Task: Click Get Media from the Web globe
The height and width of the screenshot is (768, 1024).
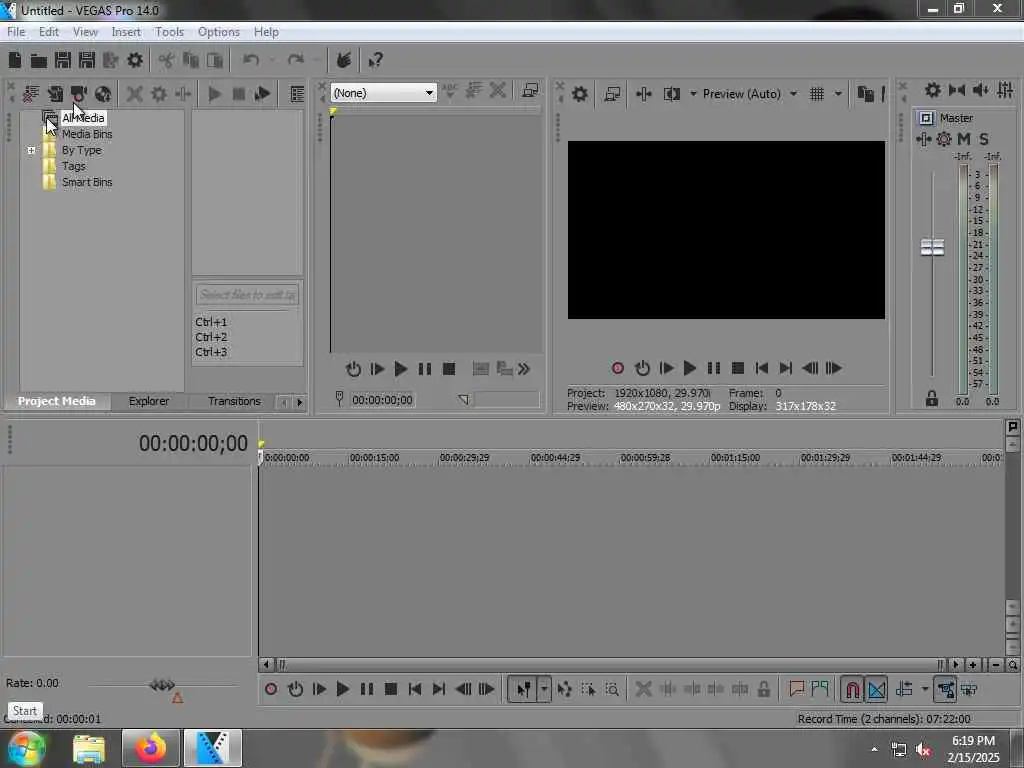Action: pos(103,94)
